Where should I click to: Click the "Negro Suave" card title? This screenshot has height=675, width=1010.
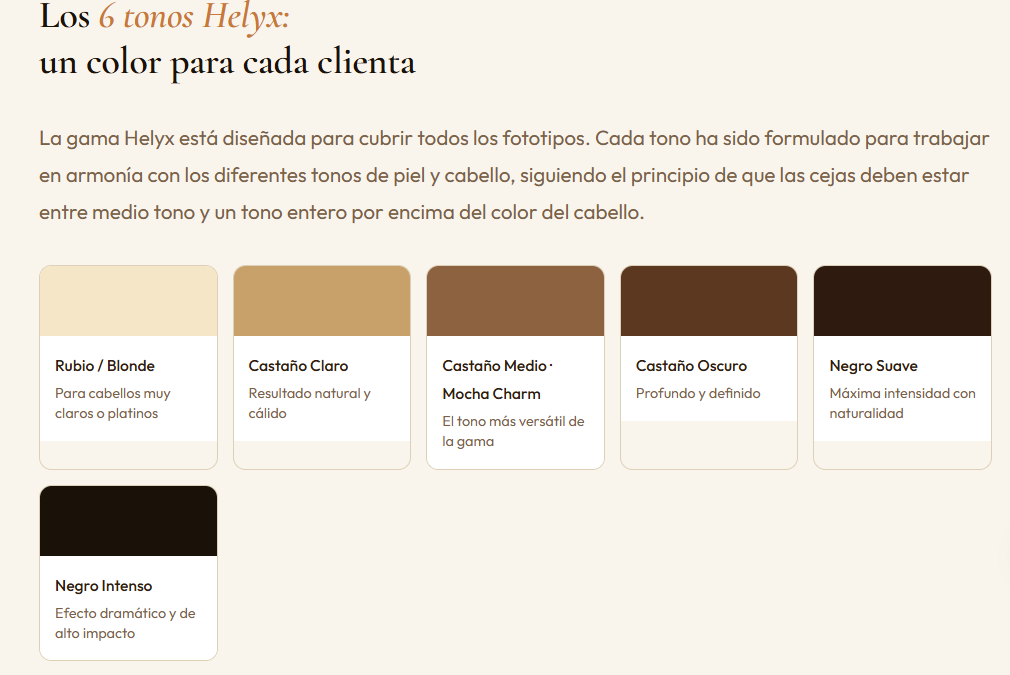click(x=873, y=366)
